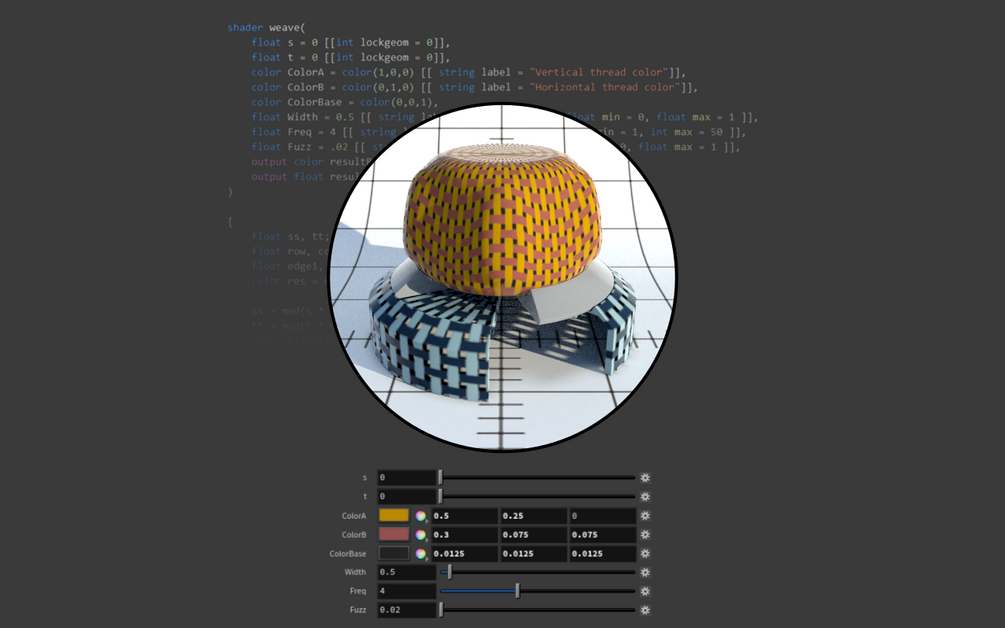Click the orange ColorA swatch
1005x628 pixels.
pos(394,515)
